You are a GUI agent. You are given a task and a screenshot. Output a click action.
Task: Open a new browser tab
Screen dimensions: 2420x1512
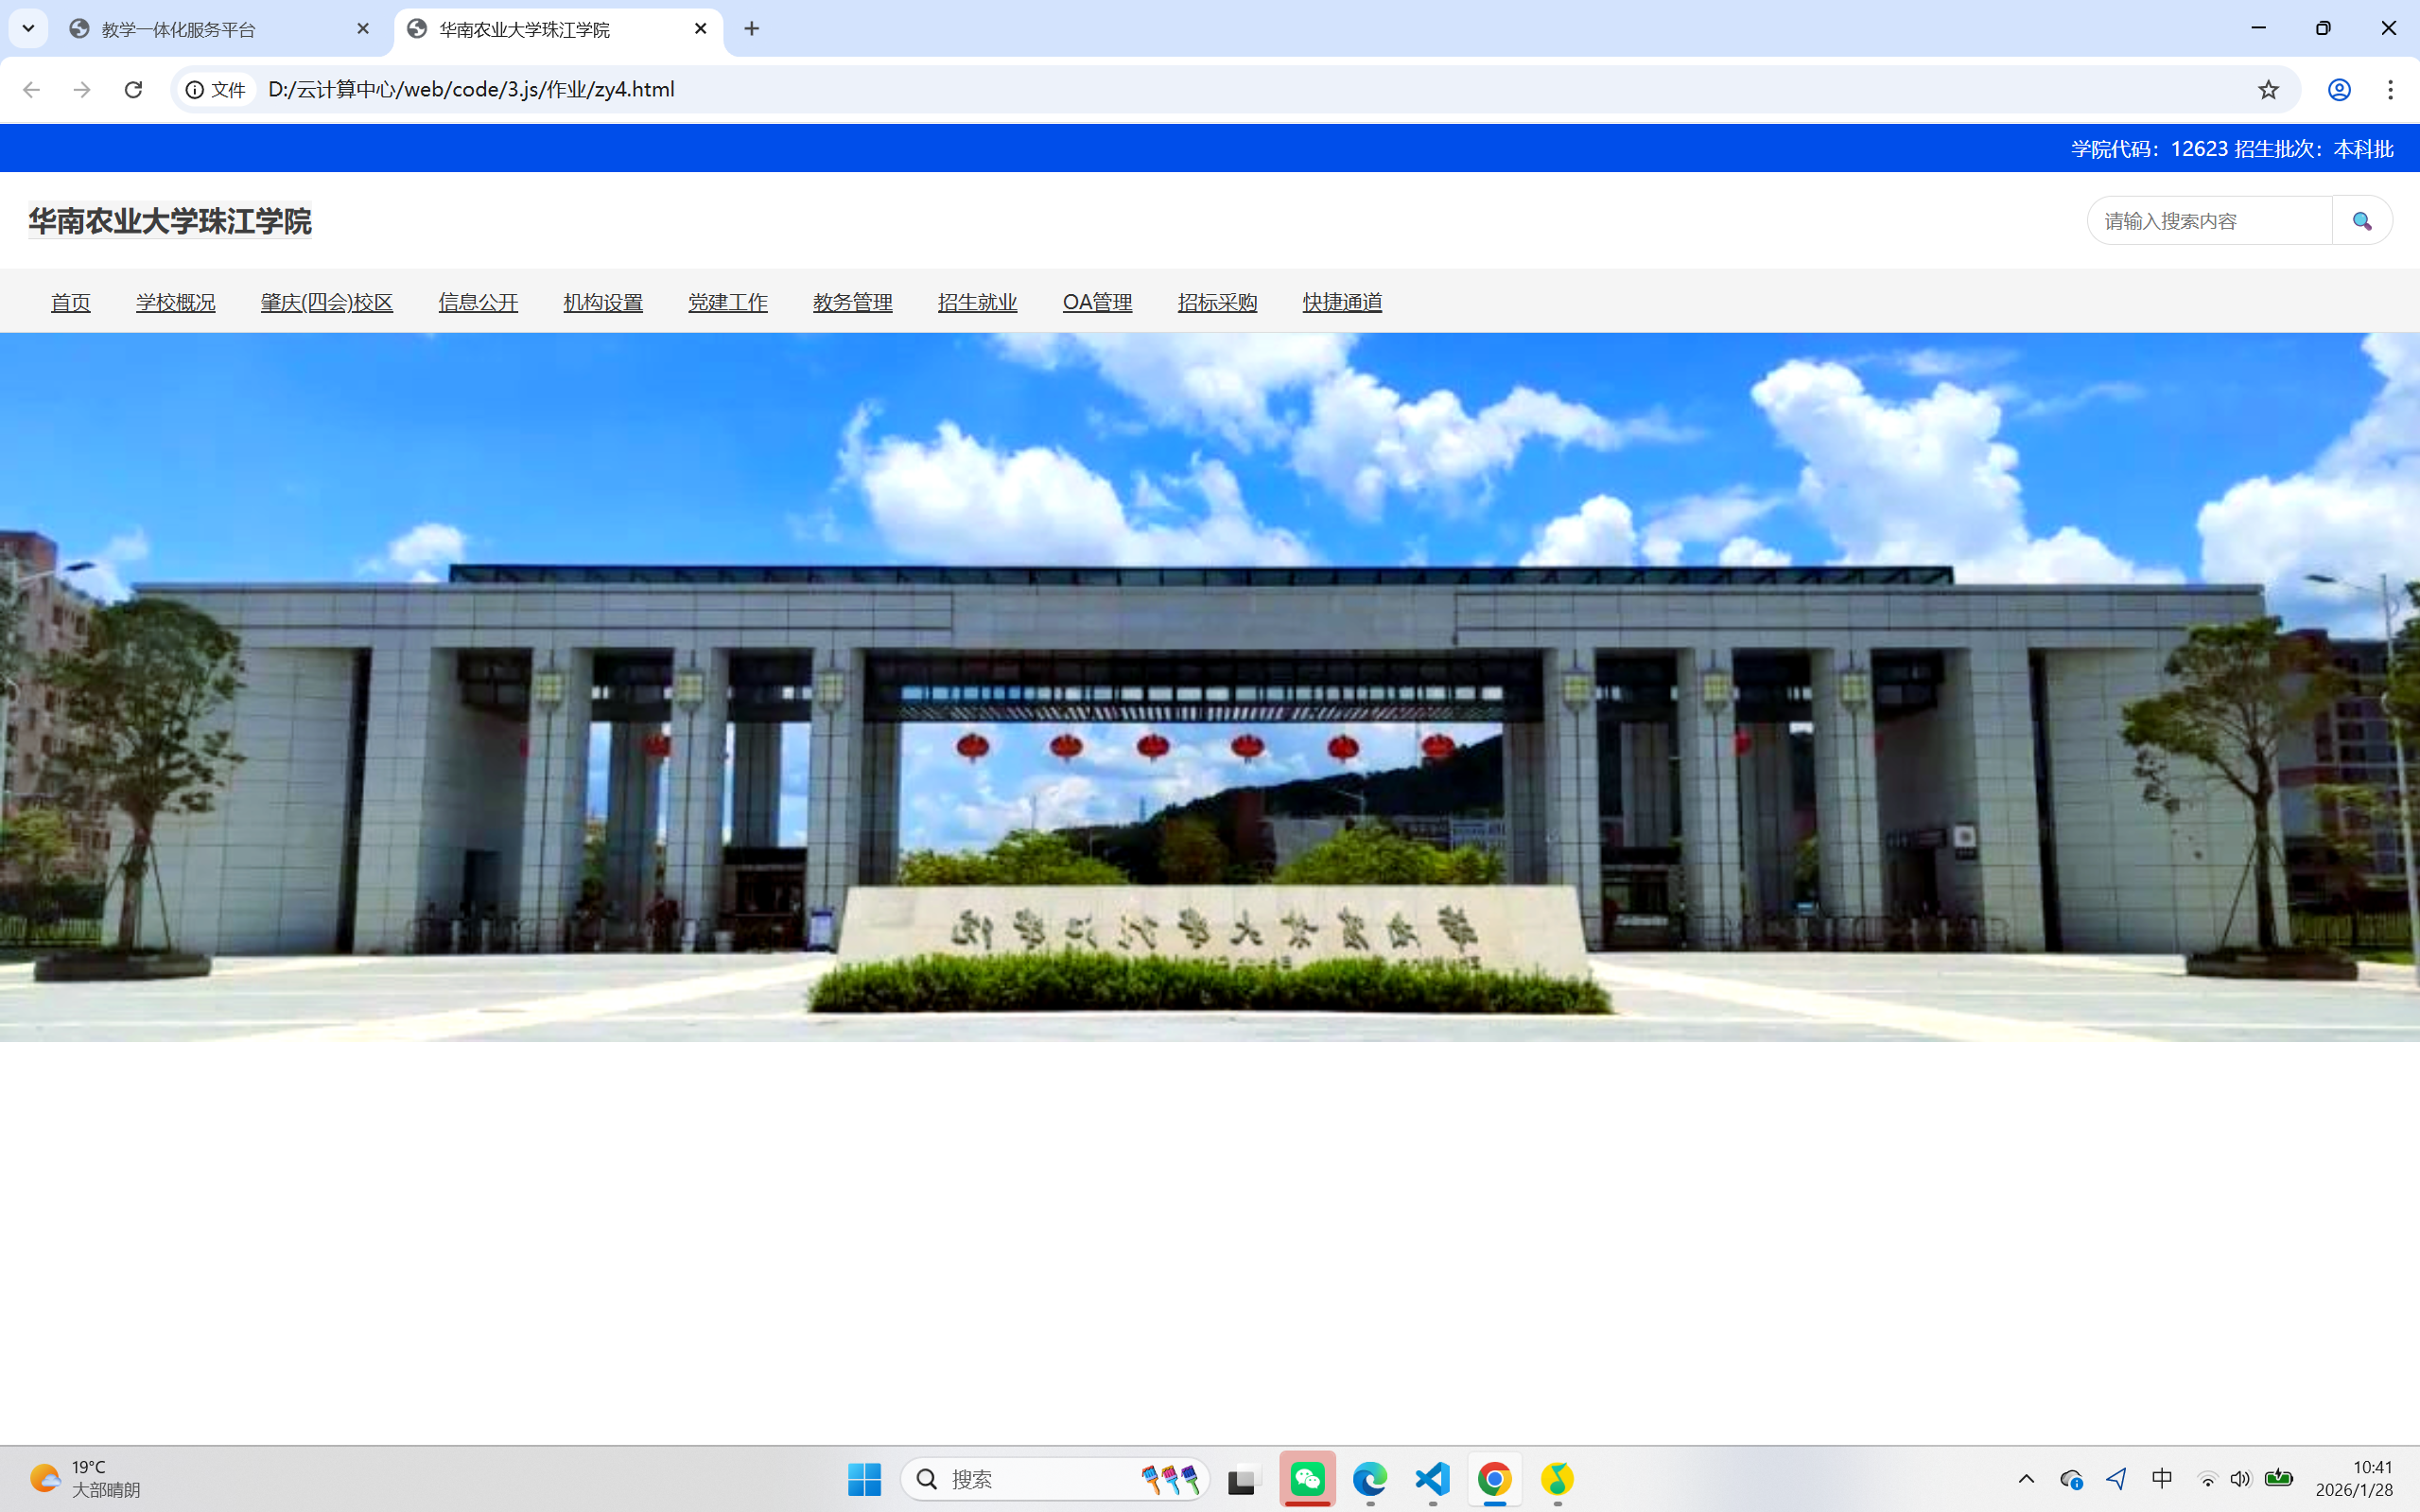click(x=752, y=29)
